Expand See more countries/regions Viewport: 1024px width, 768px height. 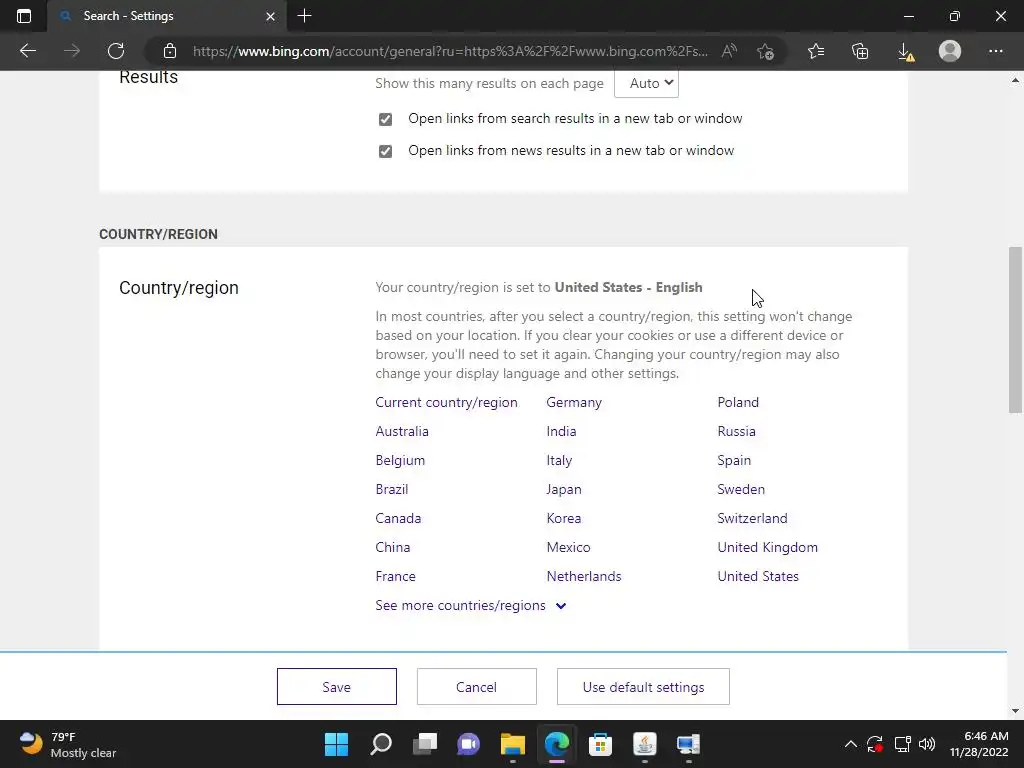coord(470,605)
